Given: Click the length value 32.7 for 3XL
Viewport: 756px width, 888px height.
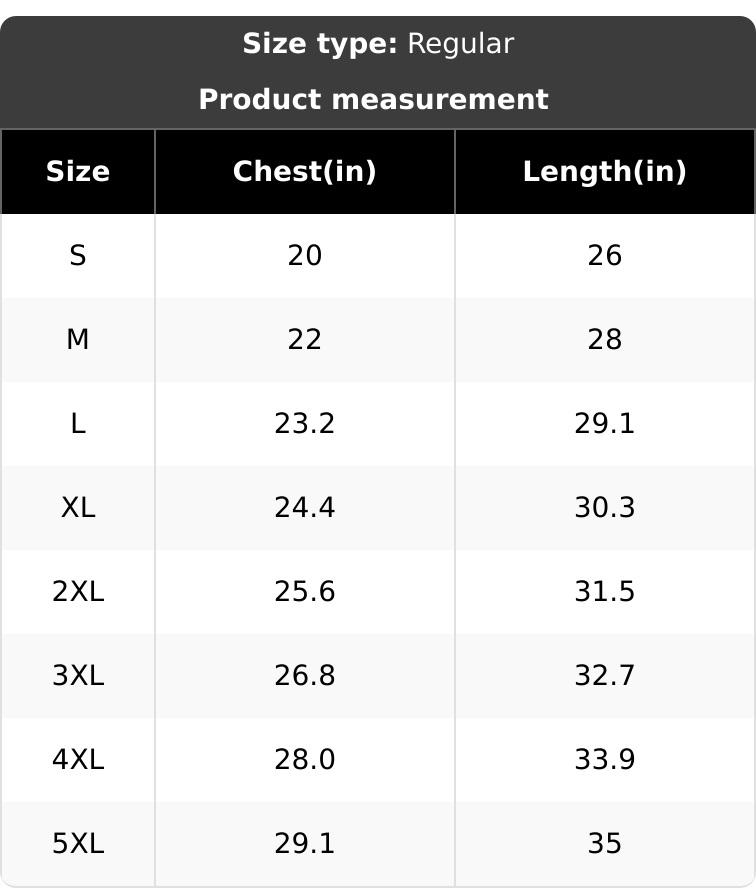Looking at the screenshot, I should pyautogui.click(x=604, y=676).
